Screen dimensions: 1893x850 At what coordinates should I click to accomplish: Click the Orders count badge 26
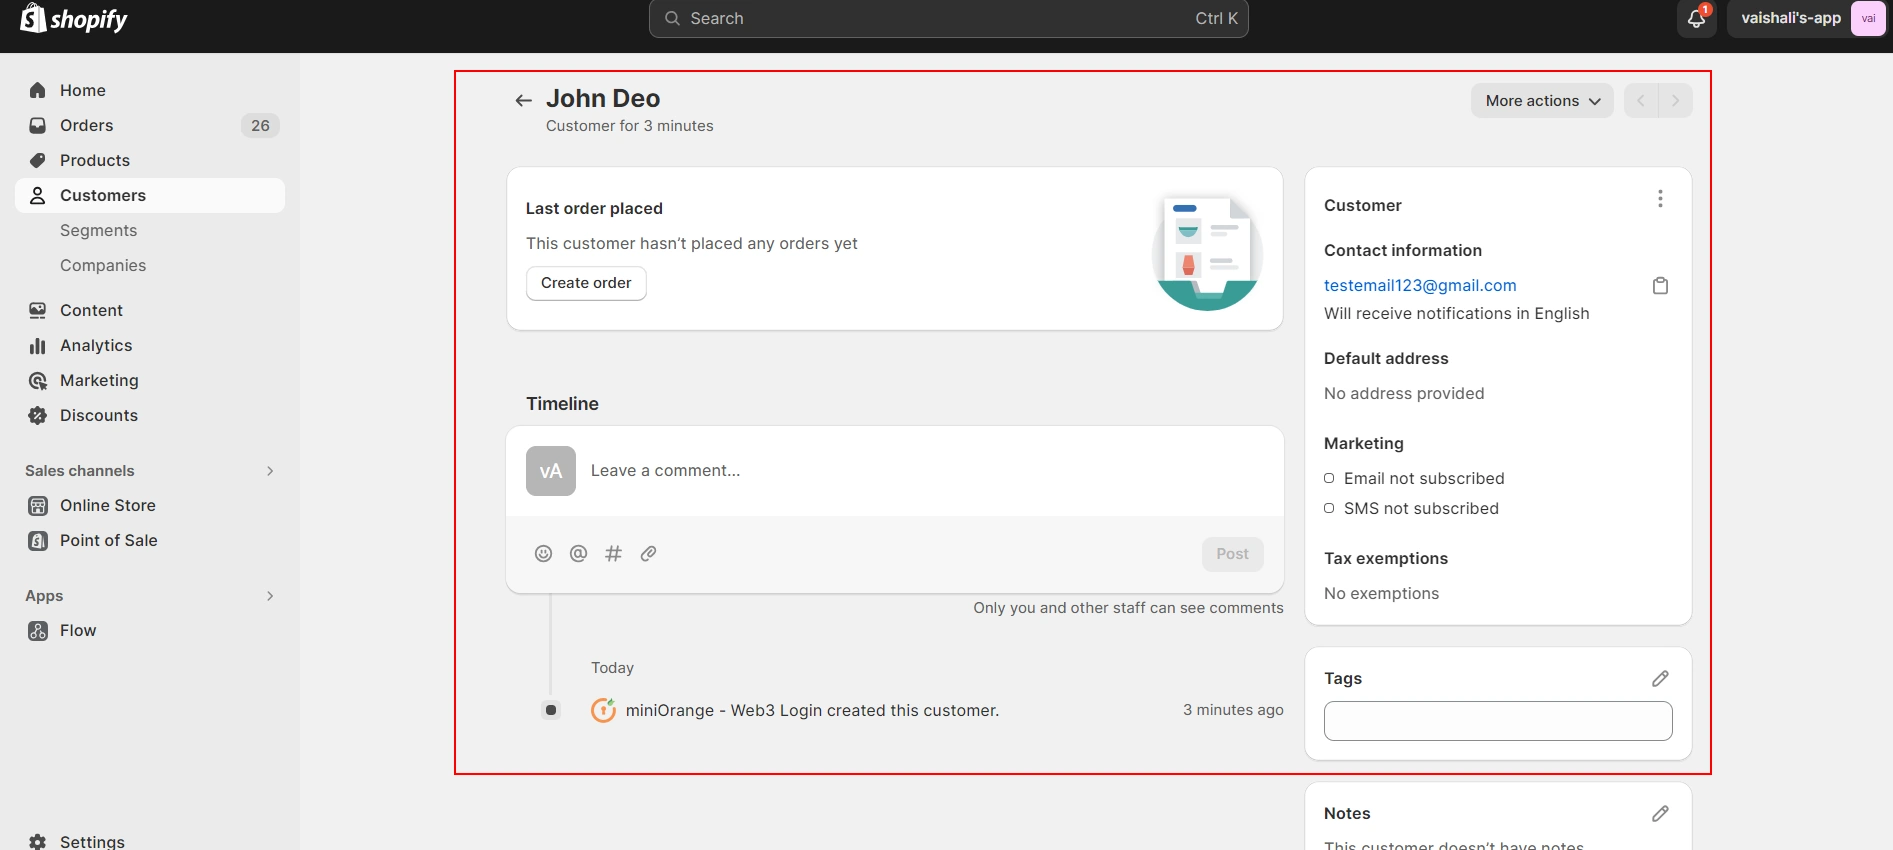[x=260, y=125]
